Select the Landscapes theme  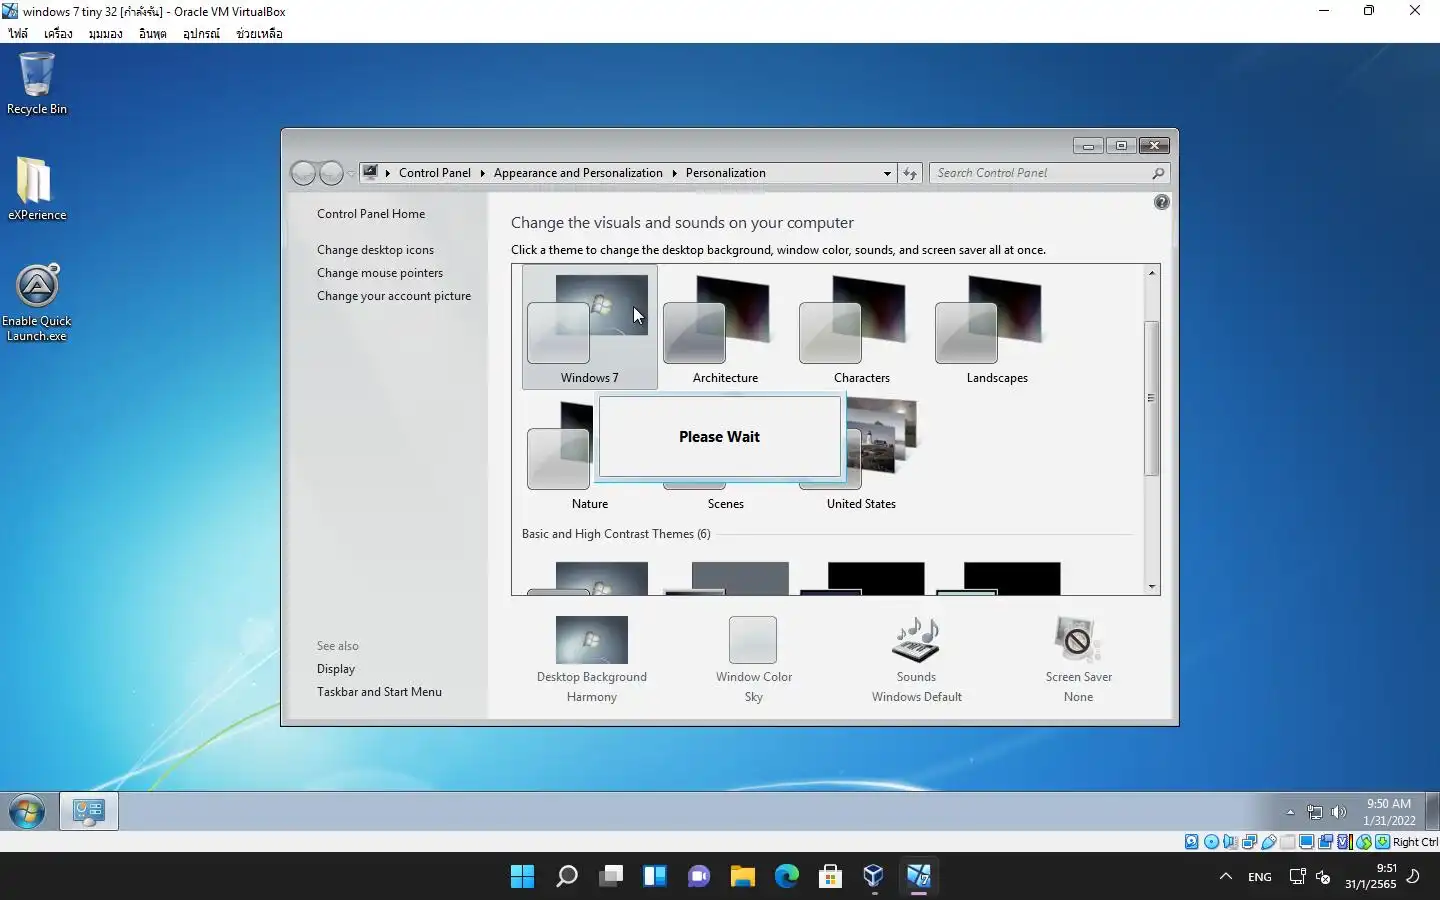(x=997, y=328)
